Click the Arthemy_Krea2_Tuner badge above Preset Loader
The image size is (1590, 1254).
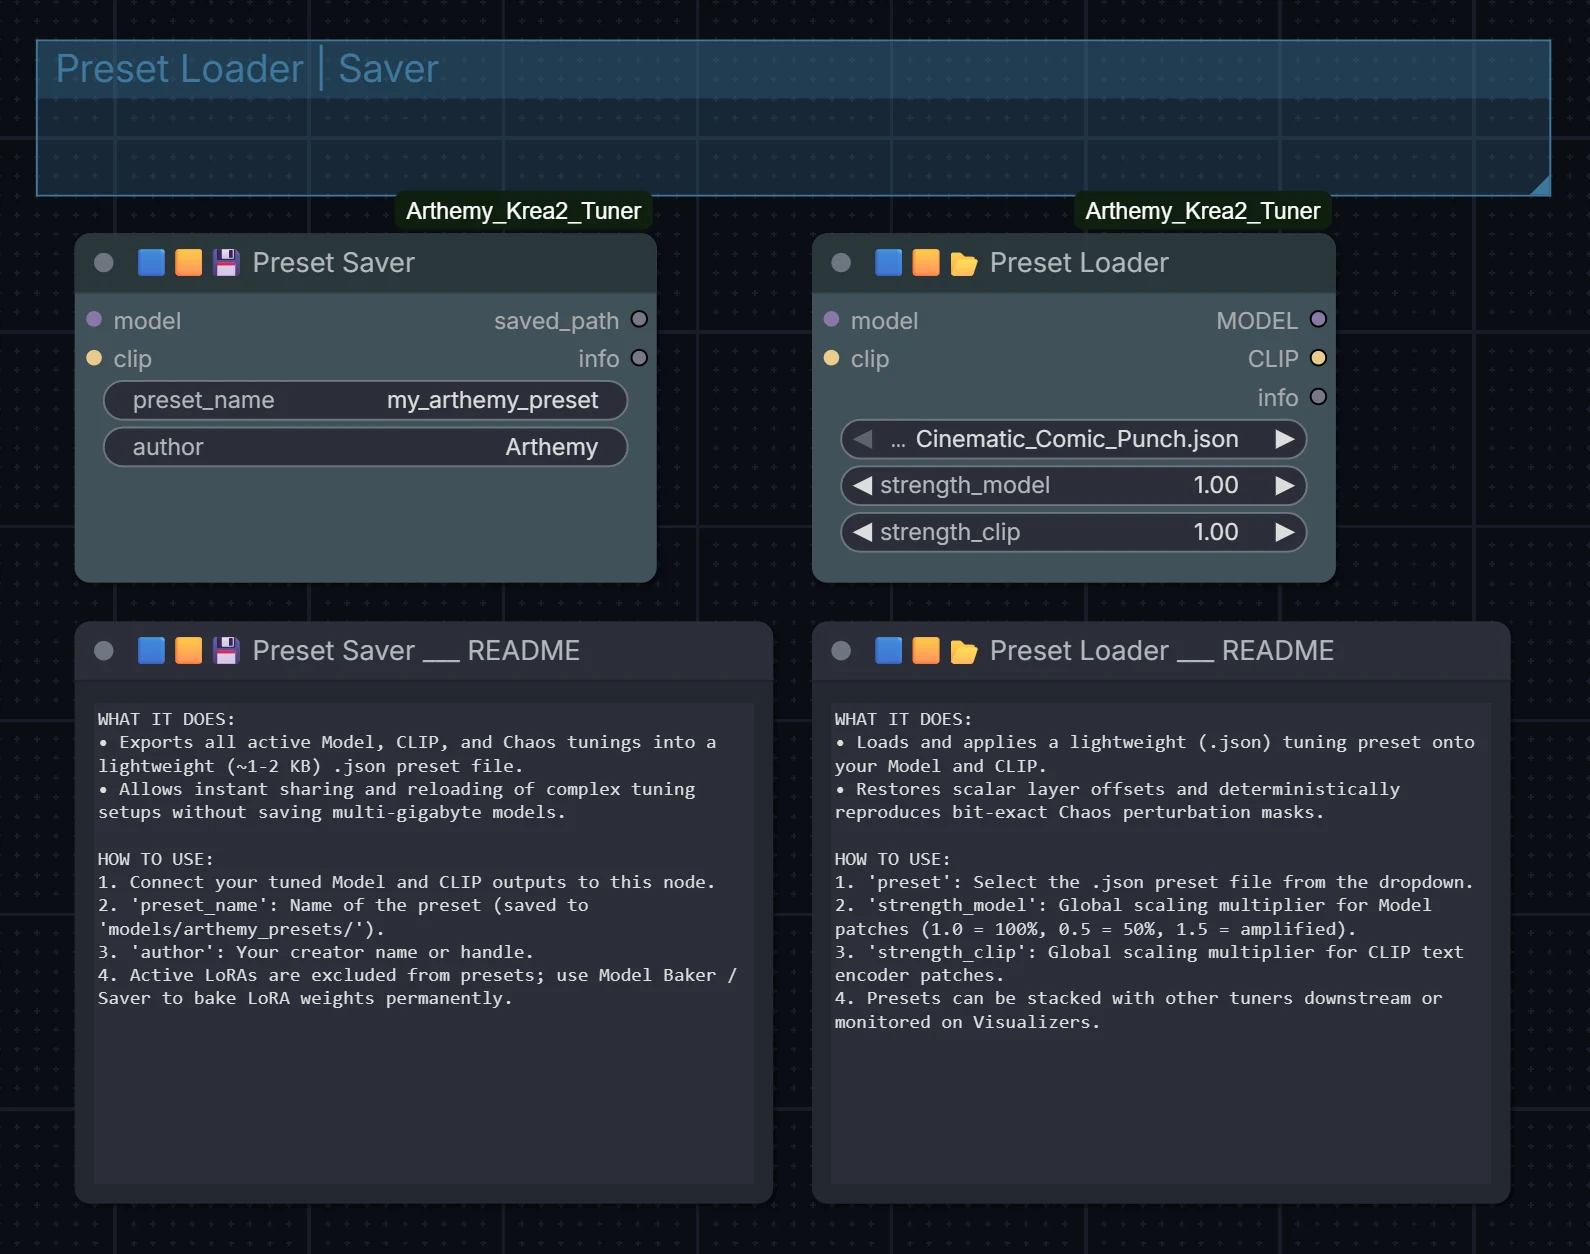pos(1203,211)
